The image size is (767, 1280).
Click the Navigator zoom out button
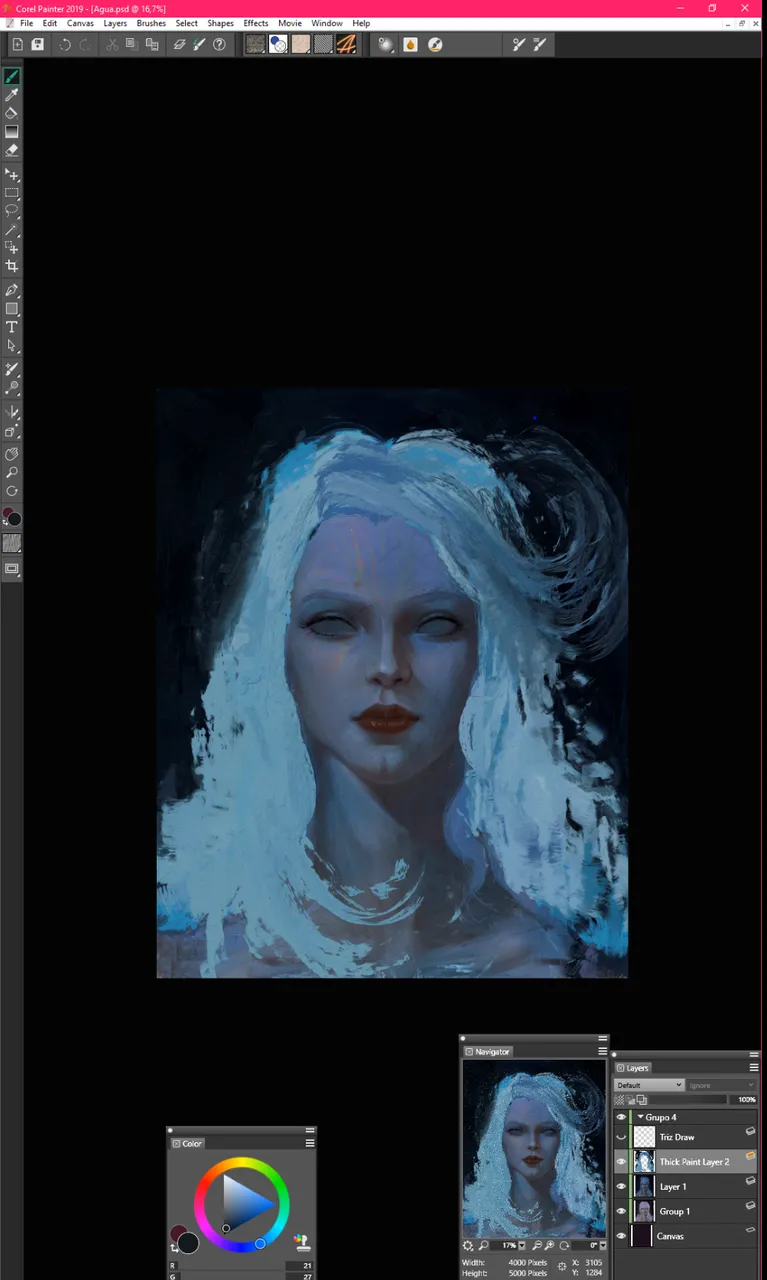[537, 1246]
